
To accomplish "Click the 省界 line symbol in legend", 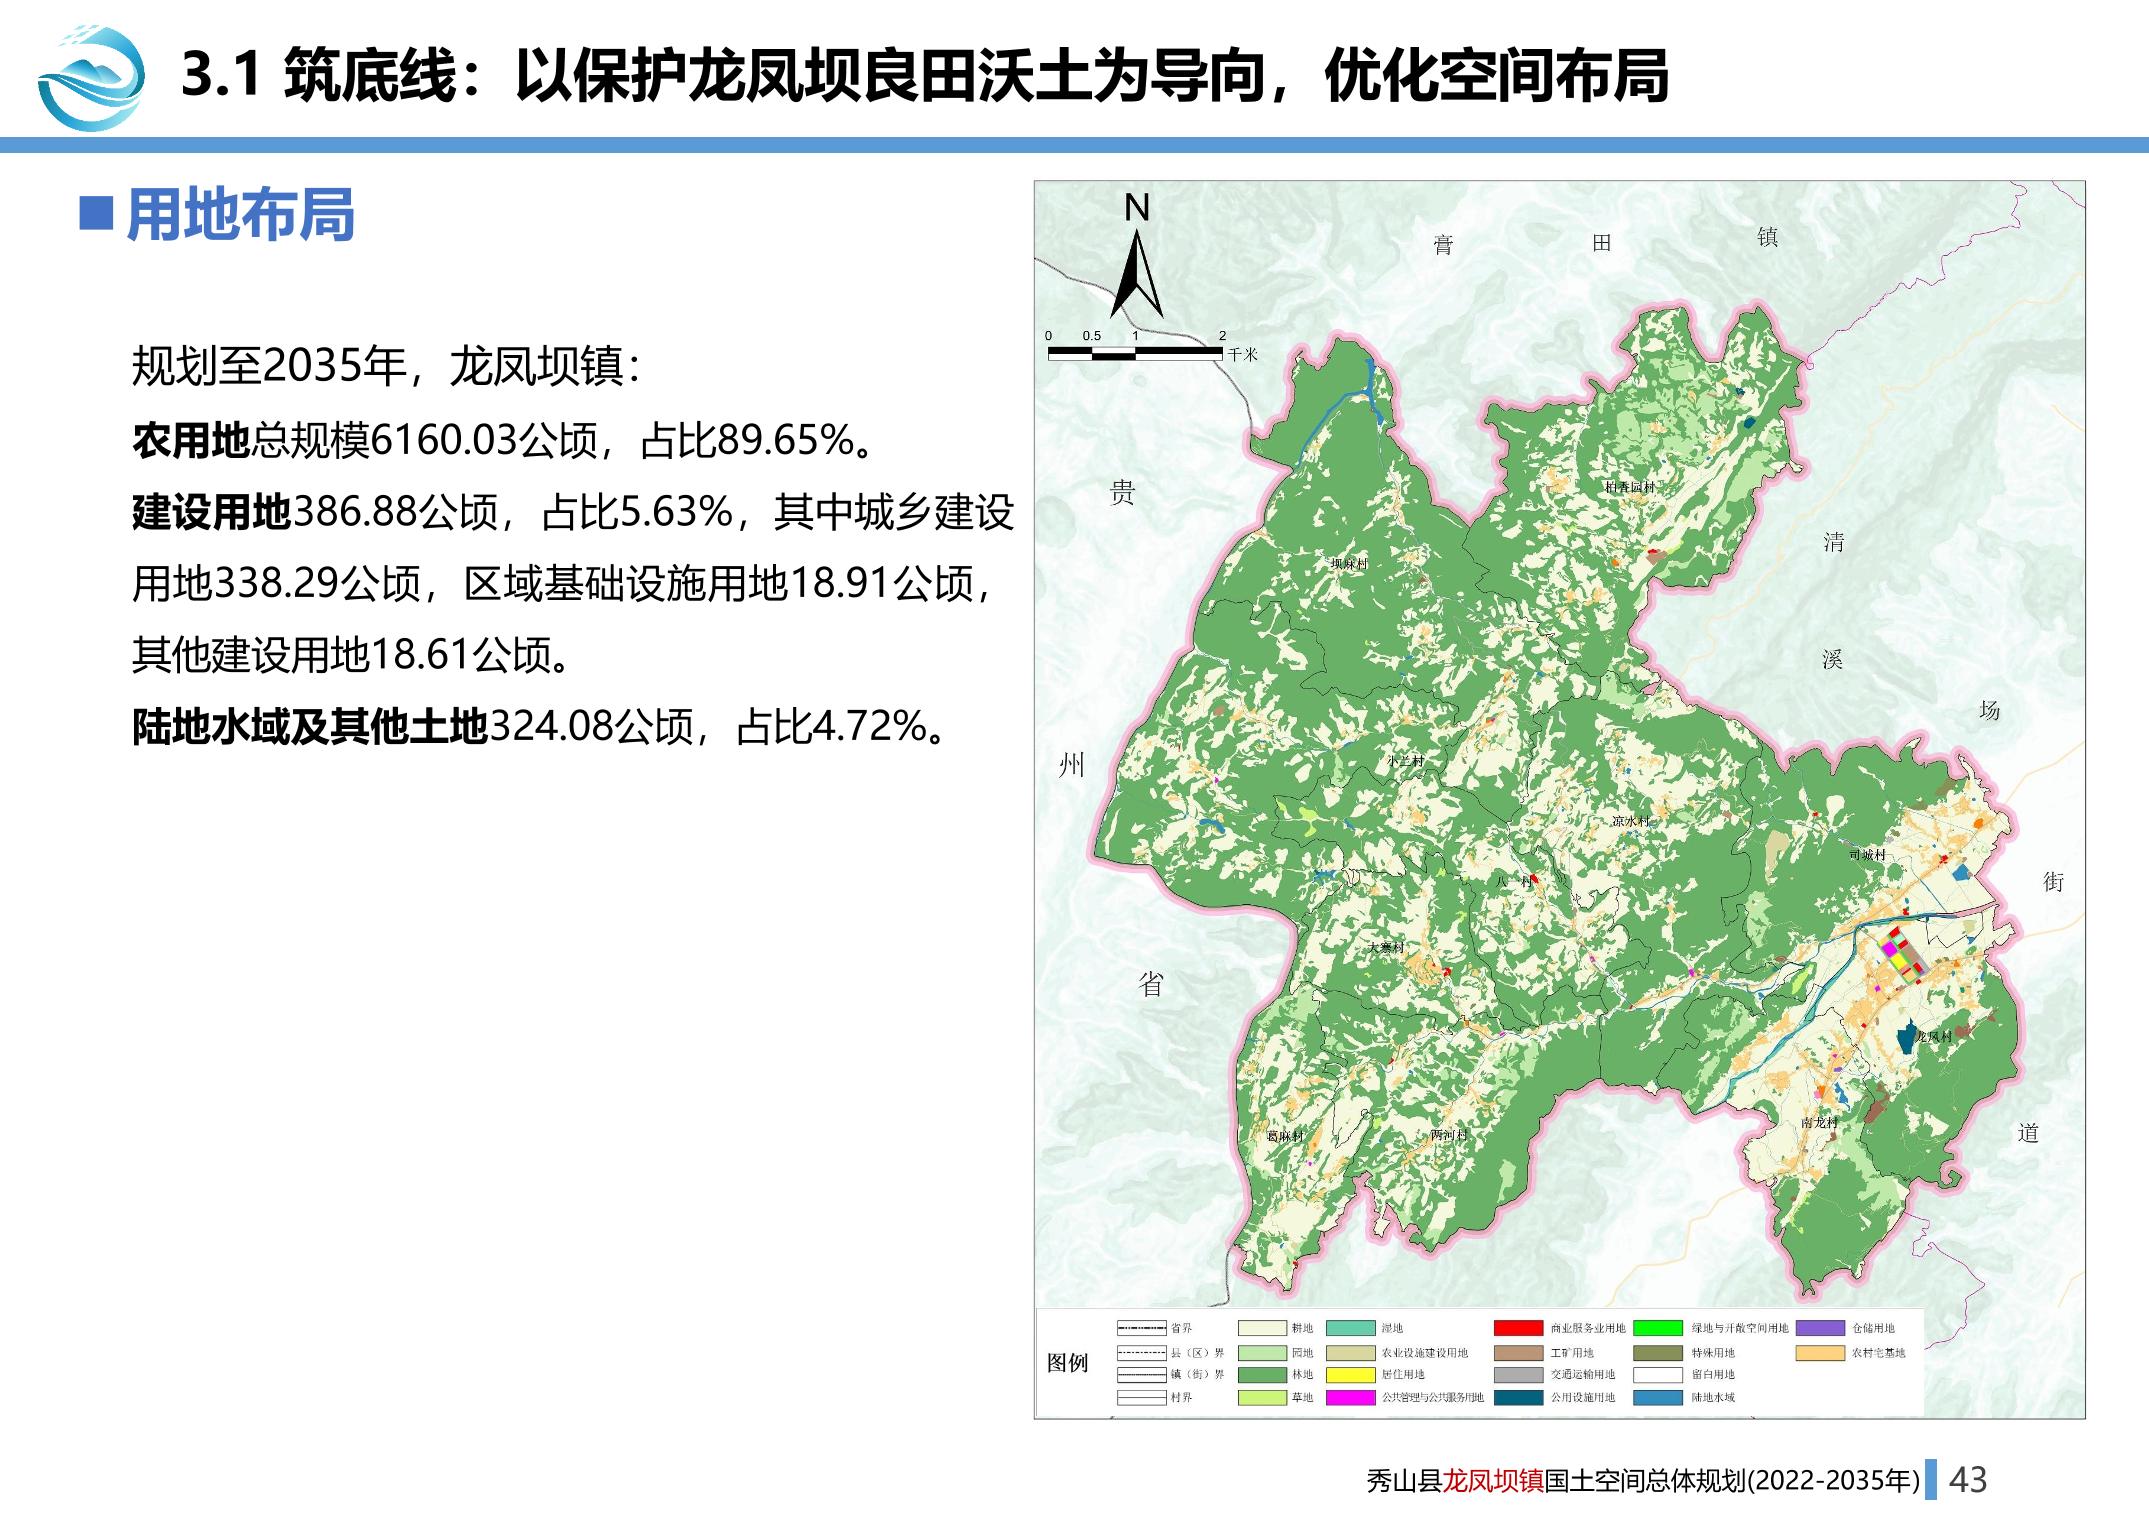I will pyautogui.click(x=1141, y=1328).
